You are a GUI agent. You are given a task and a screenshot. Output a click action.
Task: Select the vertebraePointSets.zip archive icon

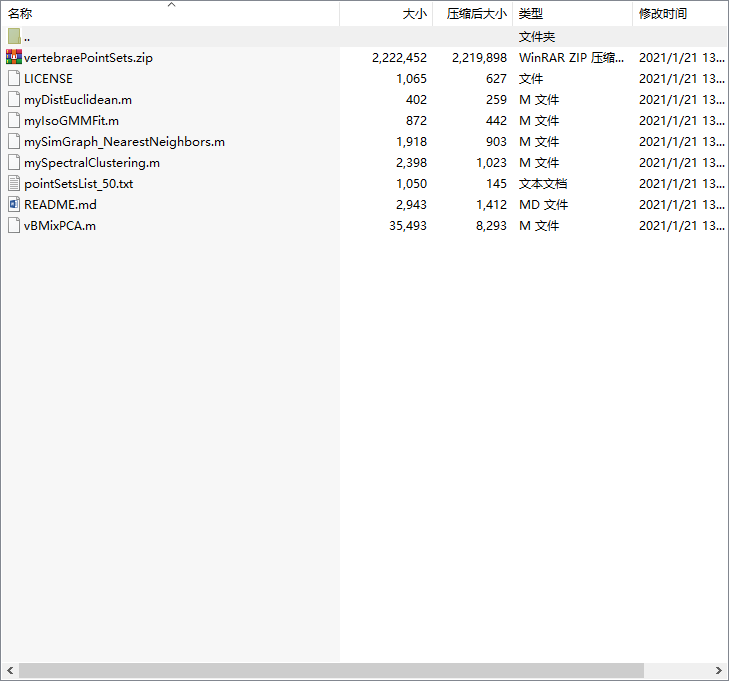click(x=14, y=57)
